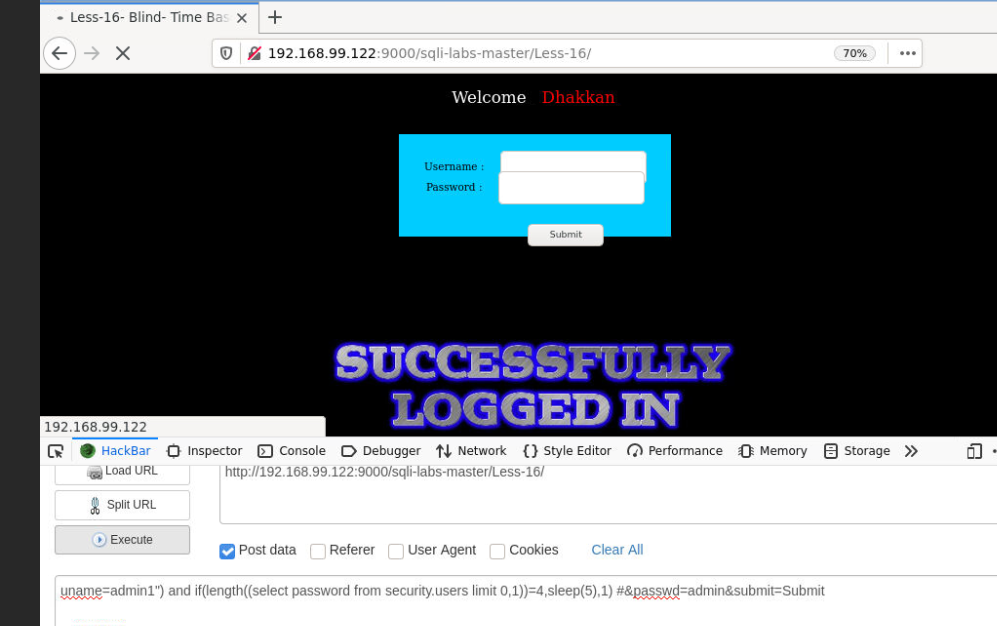Click the Password input field

(571, 187)
